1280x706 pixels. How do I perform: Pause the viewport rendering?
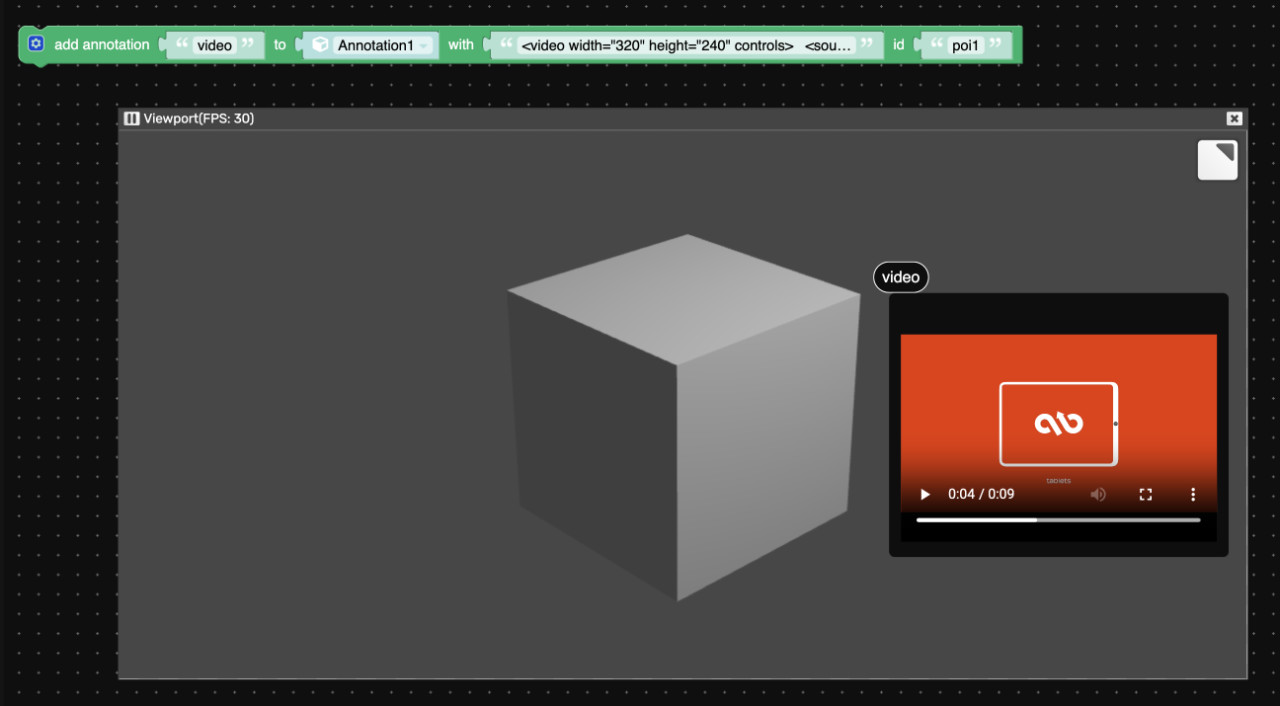[x=131, y=119]
